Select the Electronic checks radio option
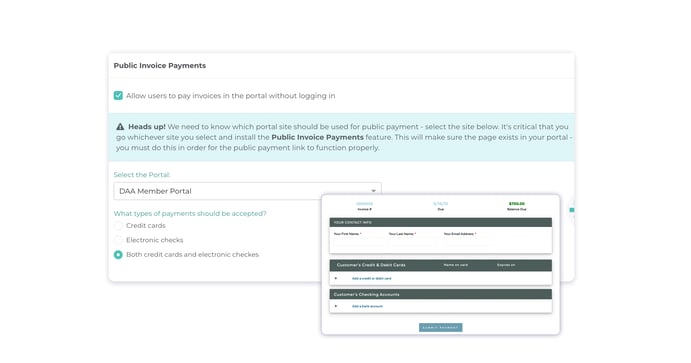This screenshot has width=691, height=363. tap(118, 240)
